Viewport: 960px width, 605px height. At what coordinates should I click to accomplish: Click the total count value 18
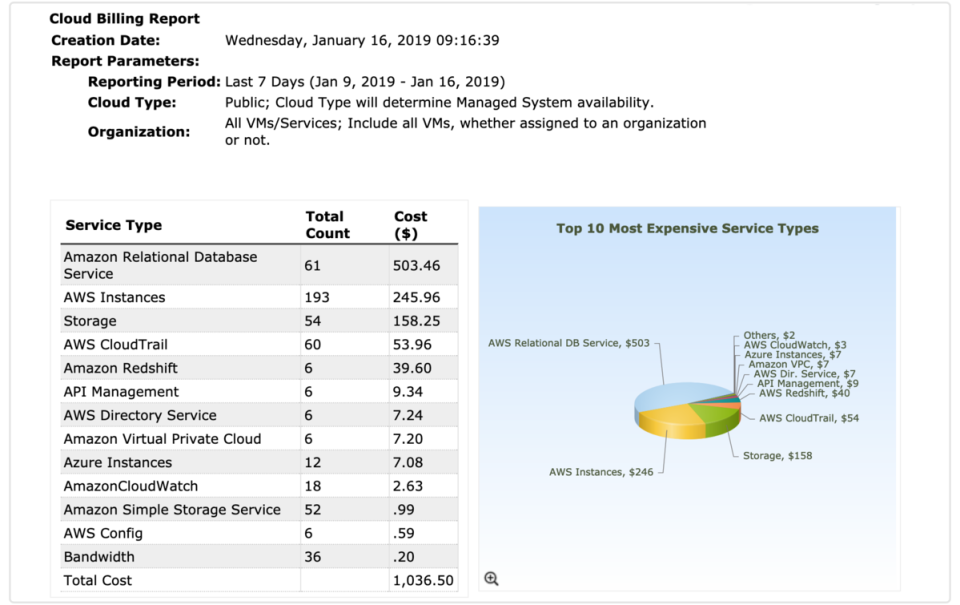tap(312, 486)
